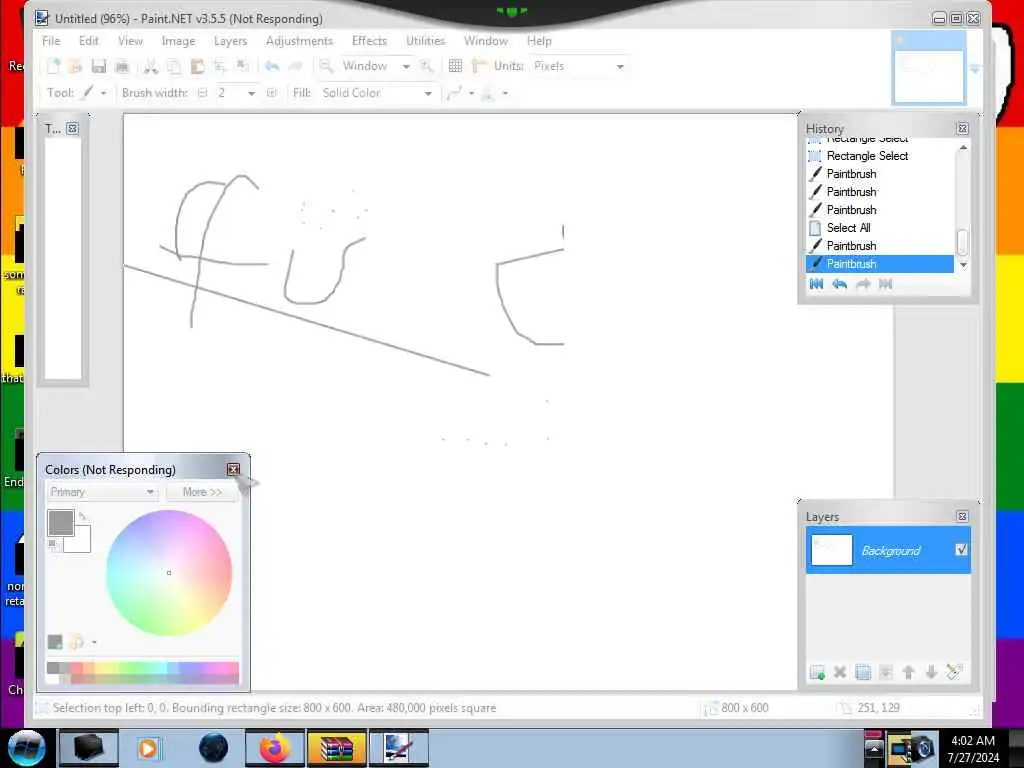Click the New image toolbar icon

click(54, 66)
